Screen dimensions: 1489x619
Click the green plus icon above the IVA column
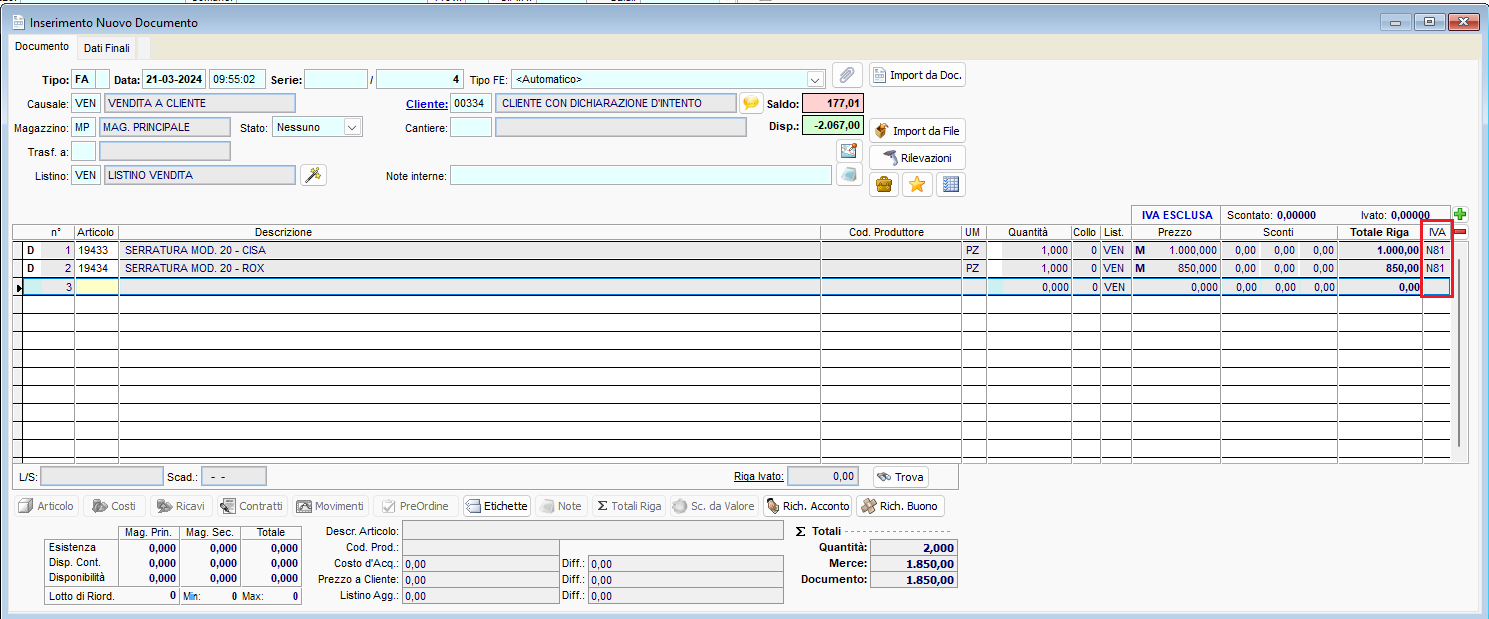[x=1459, y=213]
